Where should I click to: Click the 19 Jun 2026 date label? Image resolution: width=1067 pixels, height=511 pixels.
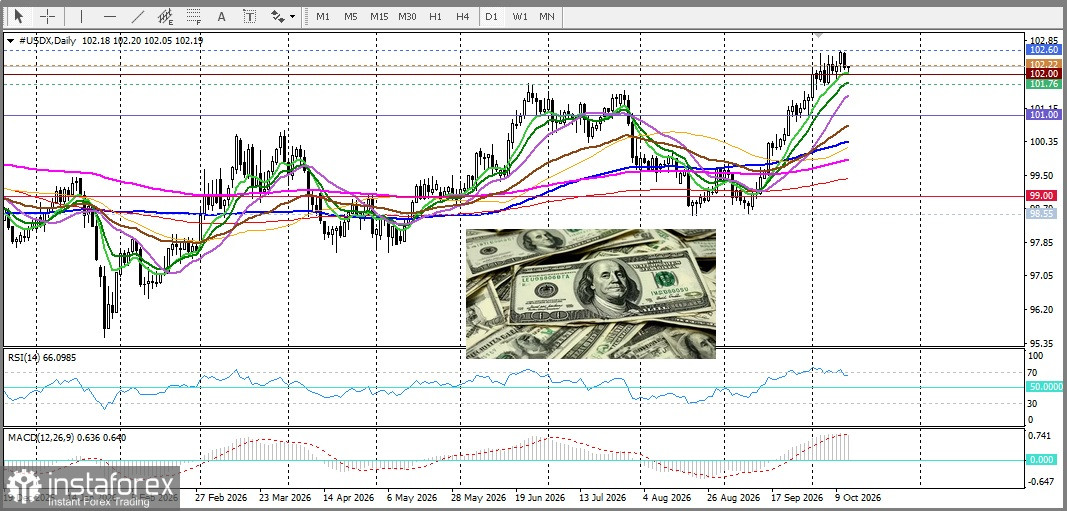coord(540,497)
